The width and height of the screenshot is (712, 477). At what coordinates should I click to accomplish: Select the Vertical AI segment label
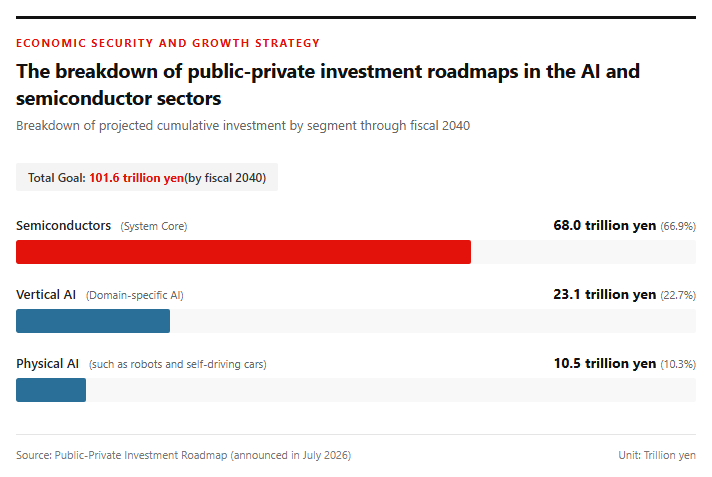point(46,295)
